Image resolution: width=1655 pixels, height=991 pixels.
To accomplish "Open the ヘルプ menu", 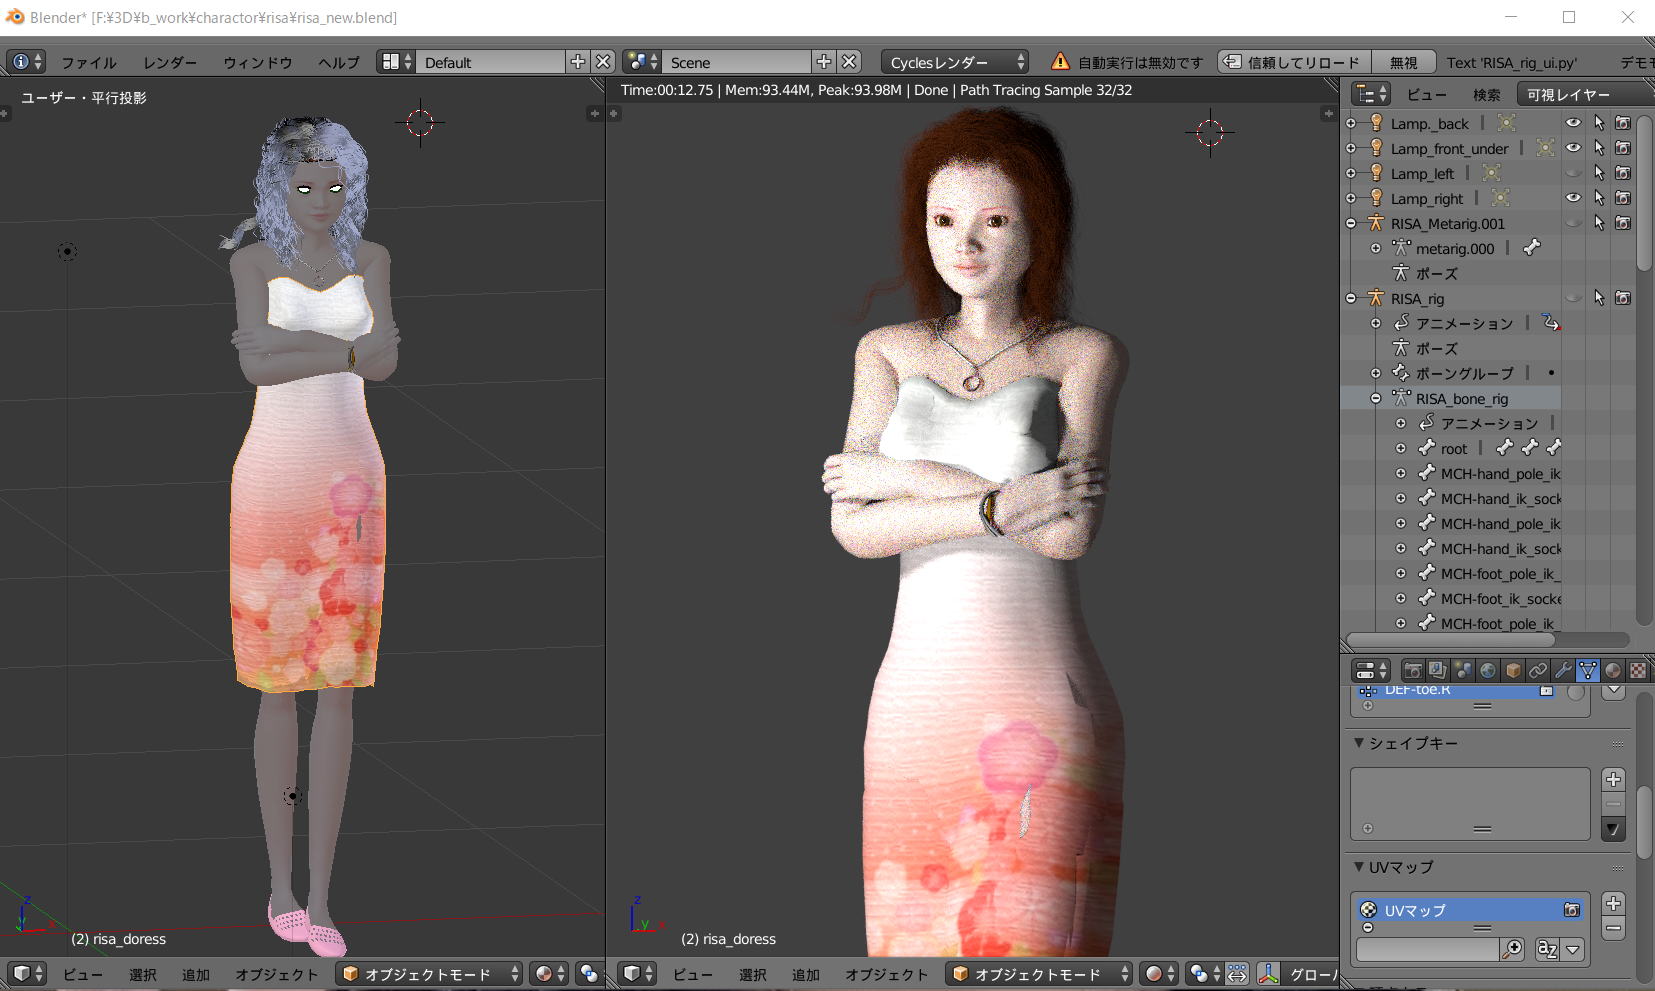I will coord(338,62).
